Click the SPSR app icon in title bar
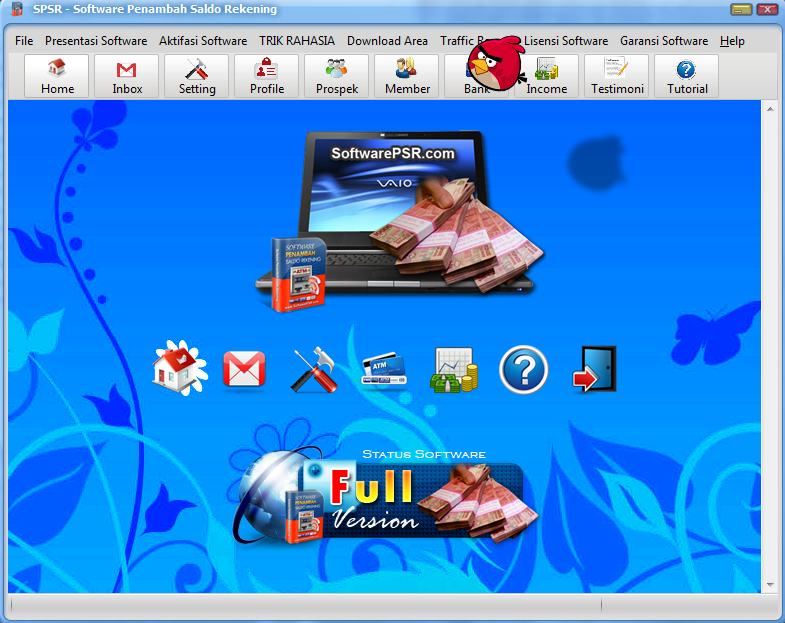Viewport: 785px width, 623px height. pyautogui.click(x=18, y=9)
